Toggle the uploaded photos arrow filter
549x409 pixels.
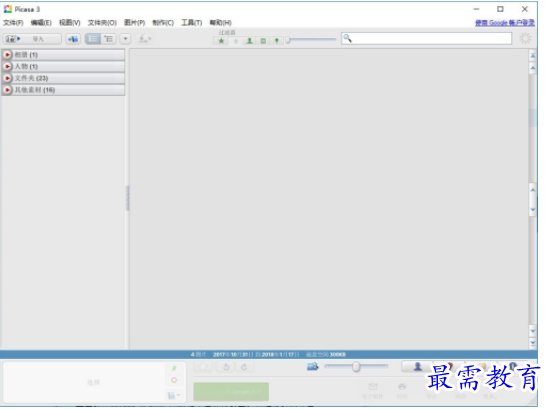point(236,41)
